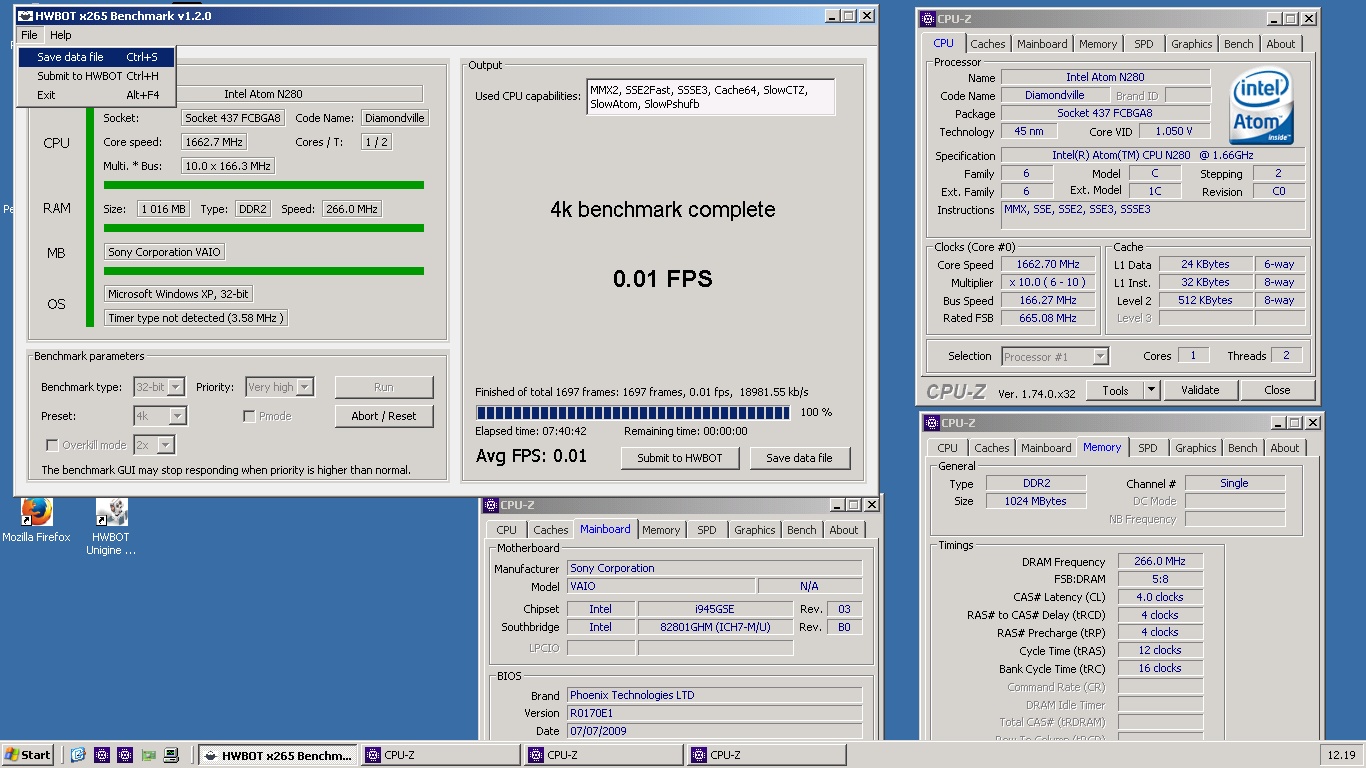Check the Pmode checkbox
Image resolution: width=1366 pixels, height=768 pixels.
pyautogui.click(x=249, y=416)
